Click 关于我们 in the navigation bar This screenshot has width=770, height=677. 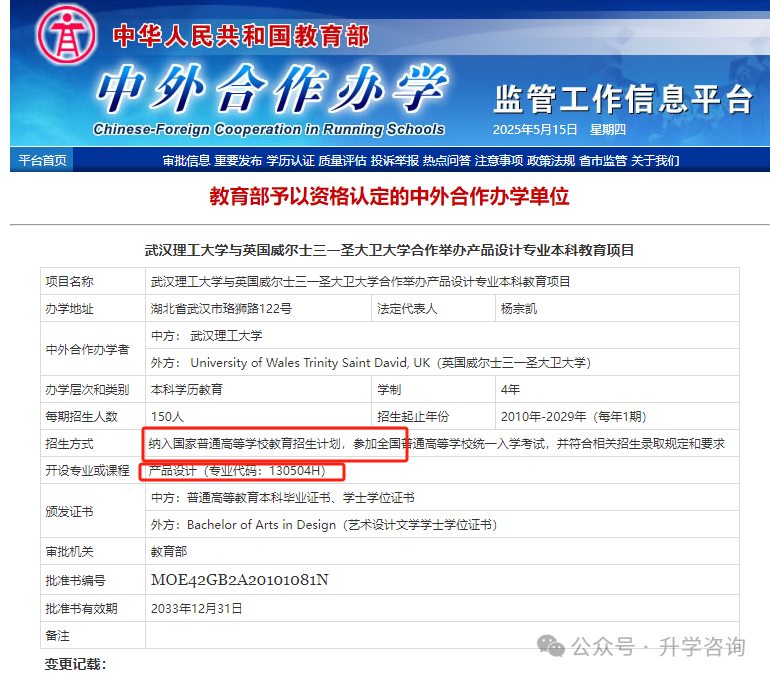click(655, 161)
